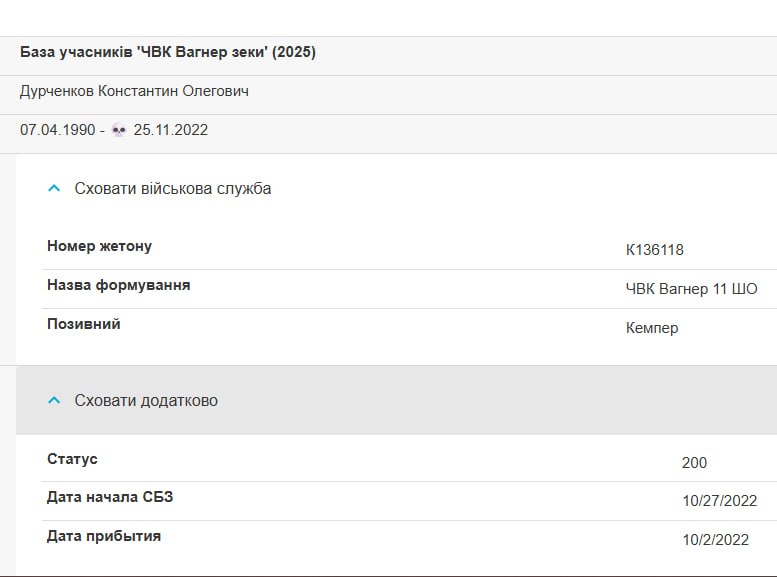The image size is (777, 577).
Task: Select token number 'К136118'
Action: pos(655,250)
